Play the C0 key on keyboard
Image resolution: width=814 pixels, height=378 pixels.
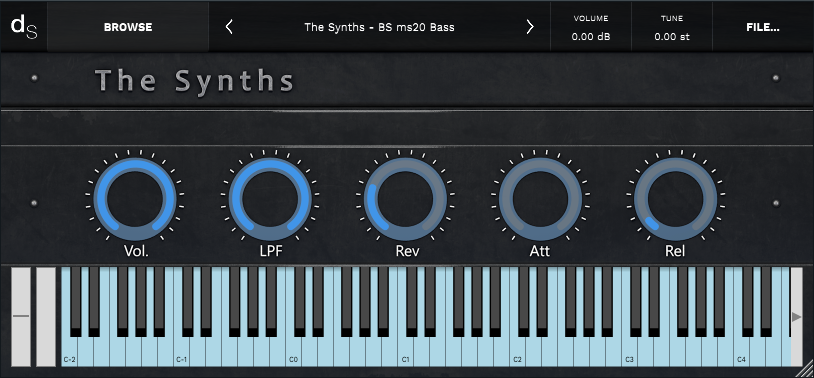[293, 352]
